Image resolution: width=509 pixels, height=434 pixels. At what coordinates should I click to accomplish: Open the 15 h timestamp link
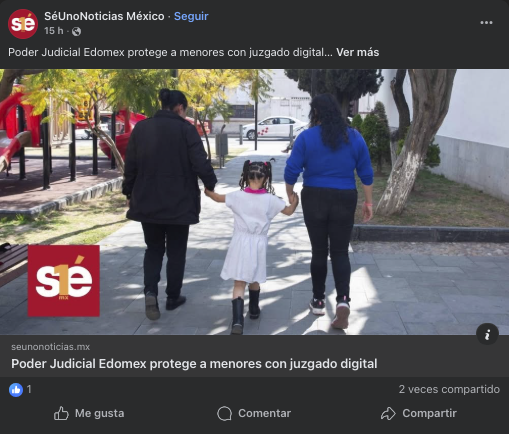pos(53,31)
